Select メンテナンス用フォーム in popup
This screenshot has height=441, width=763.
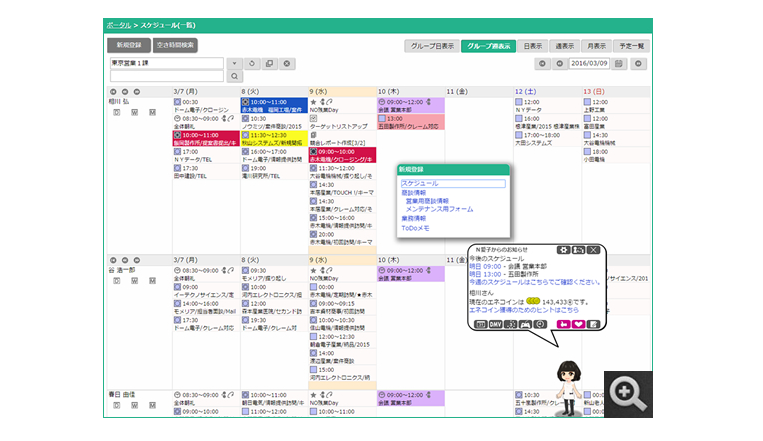click(x=439, y=209)
